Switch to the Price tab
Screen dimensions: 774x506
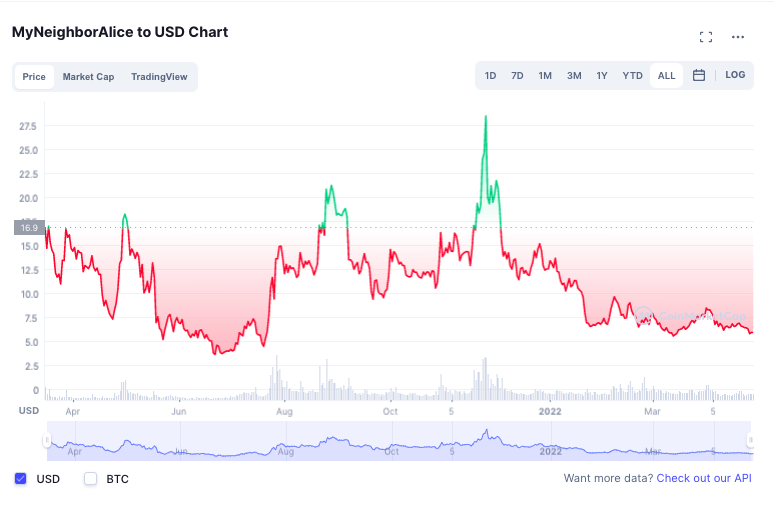tap(34, 77)
